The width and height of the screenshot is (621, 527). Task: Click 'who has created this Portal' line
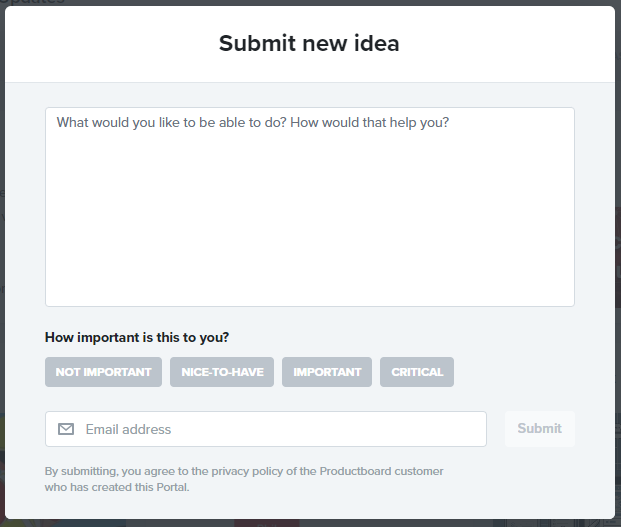tap(117, 488)
